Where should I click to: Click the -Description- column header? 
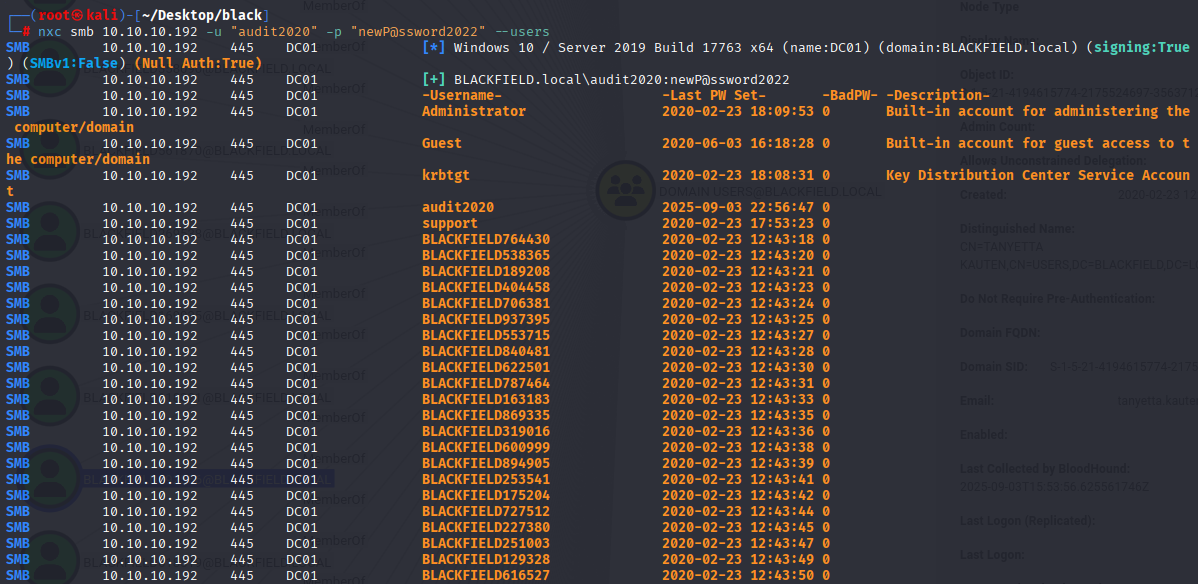pos(938,96)
